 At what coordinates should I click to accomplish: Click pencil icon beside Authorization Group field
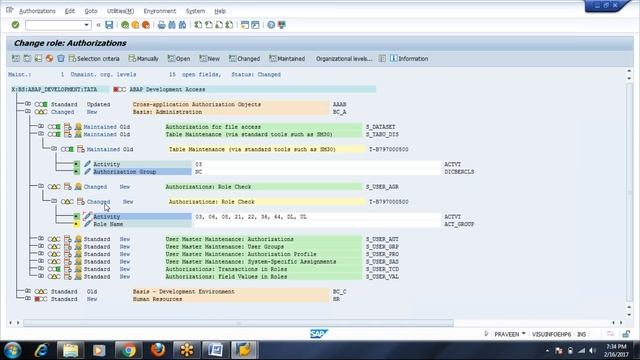(x=87, y=171)
